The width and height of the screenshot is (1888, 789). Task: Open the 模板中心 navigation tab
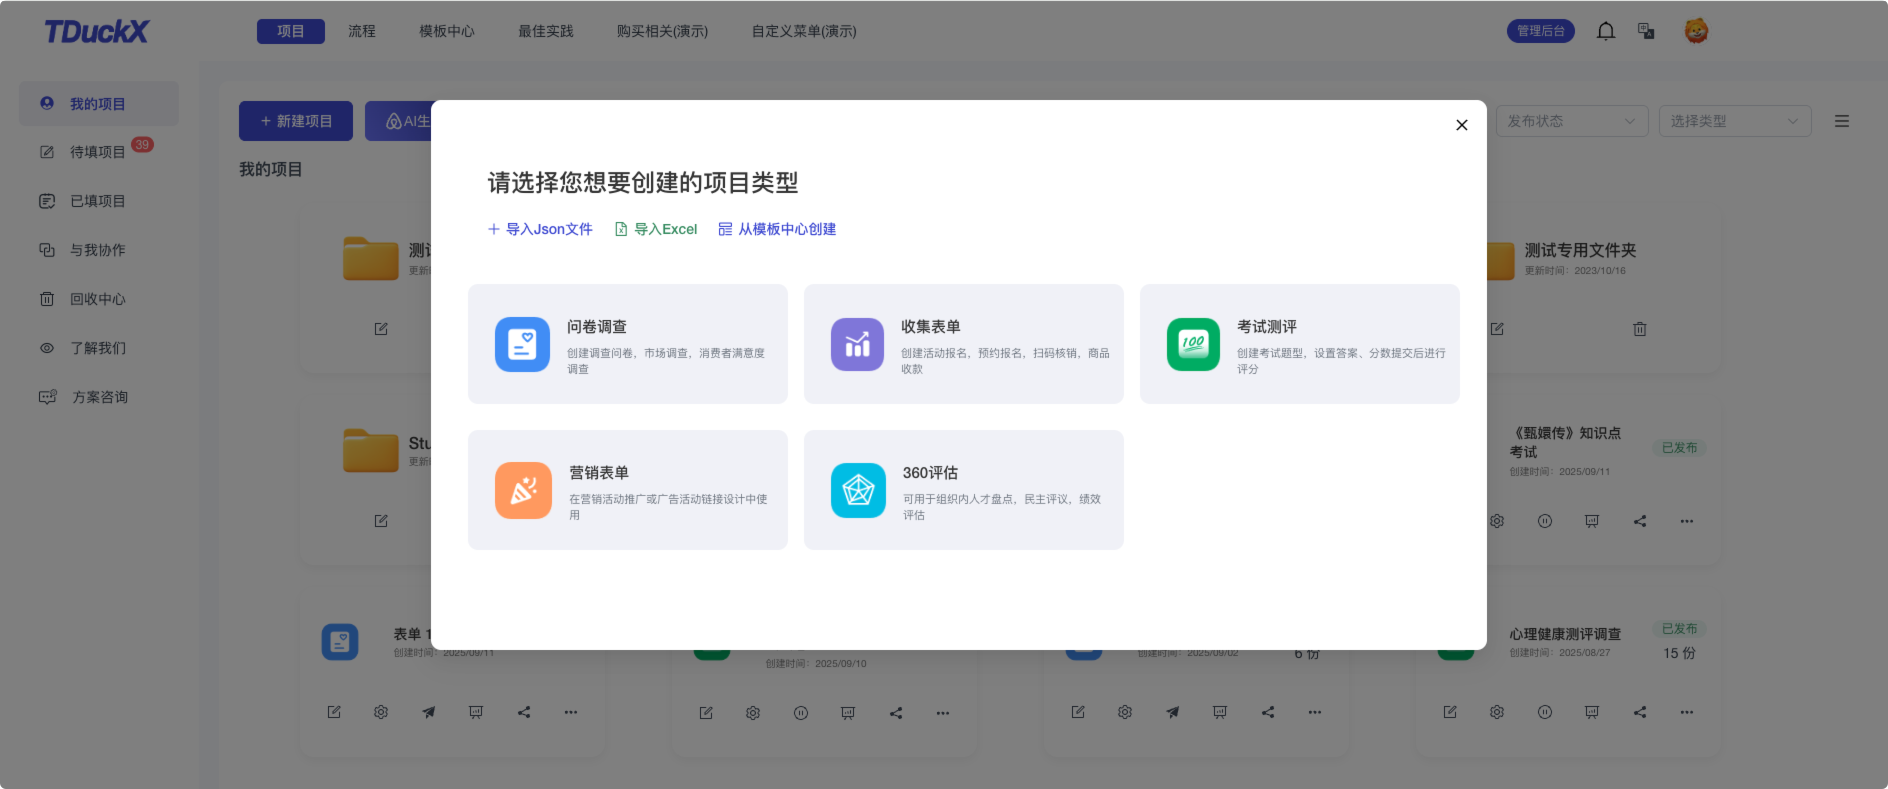(x=447, y=31)
